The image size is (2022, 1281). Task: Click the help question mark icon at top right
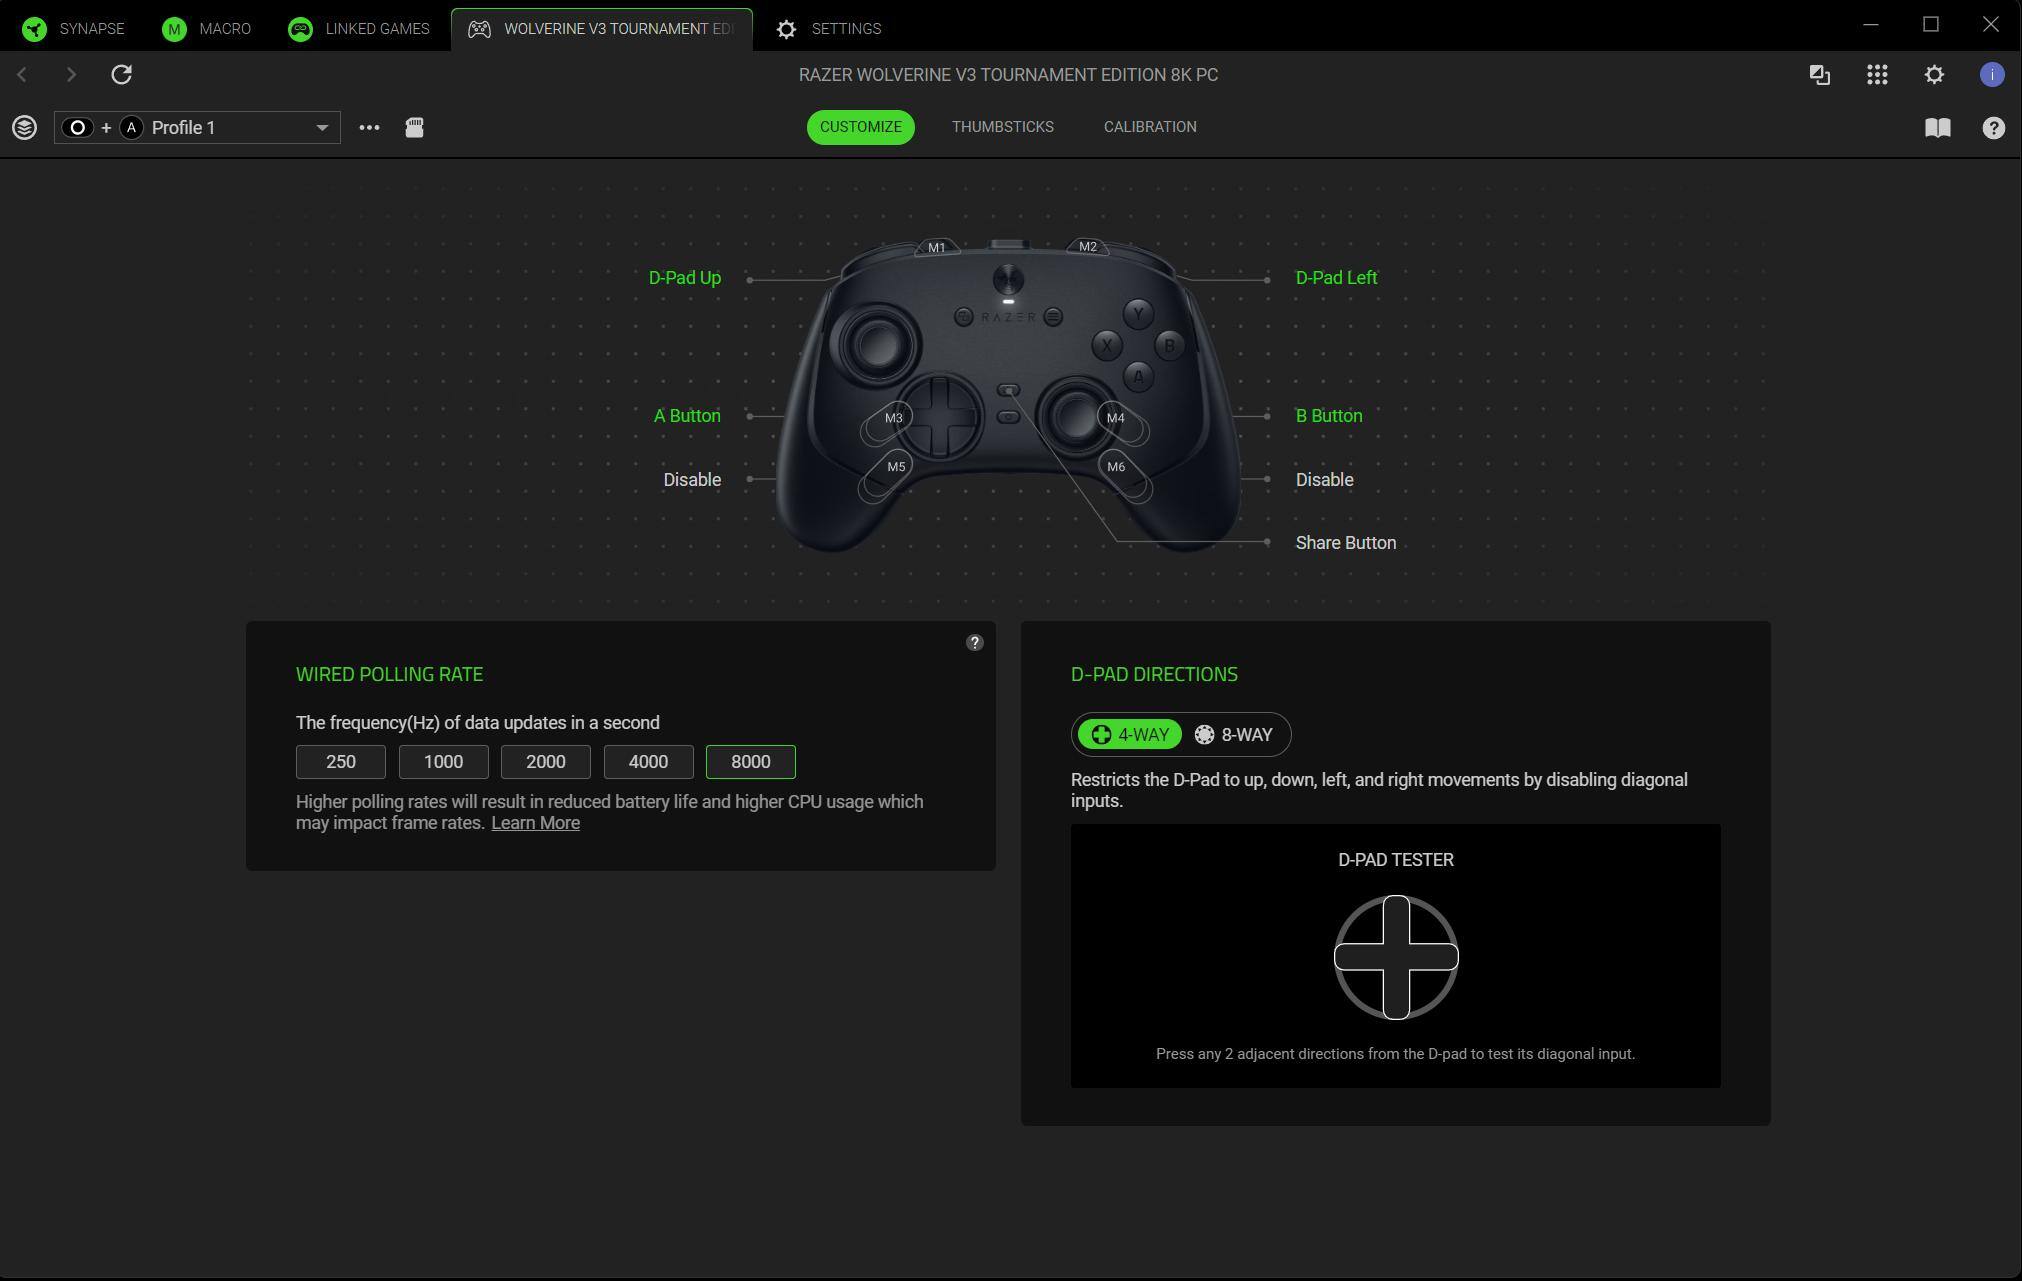point(1993,127)
